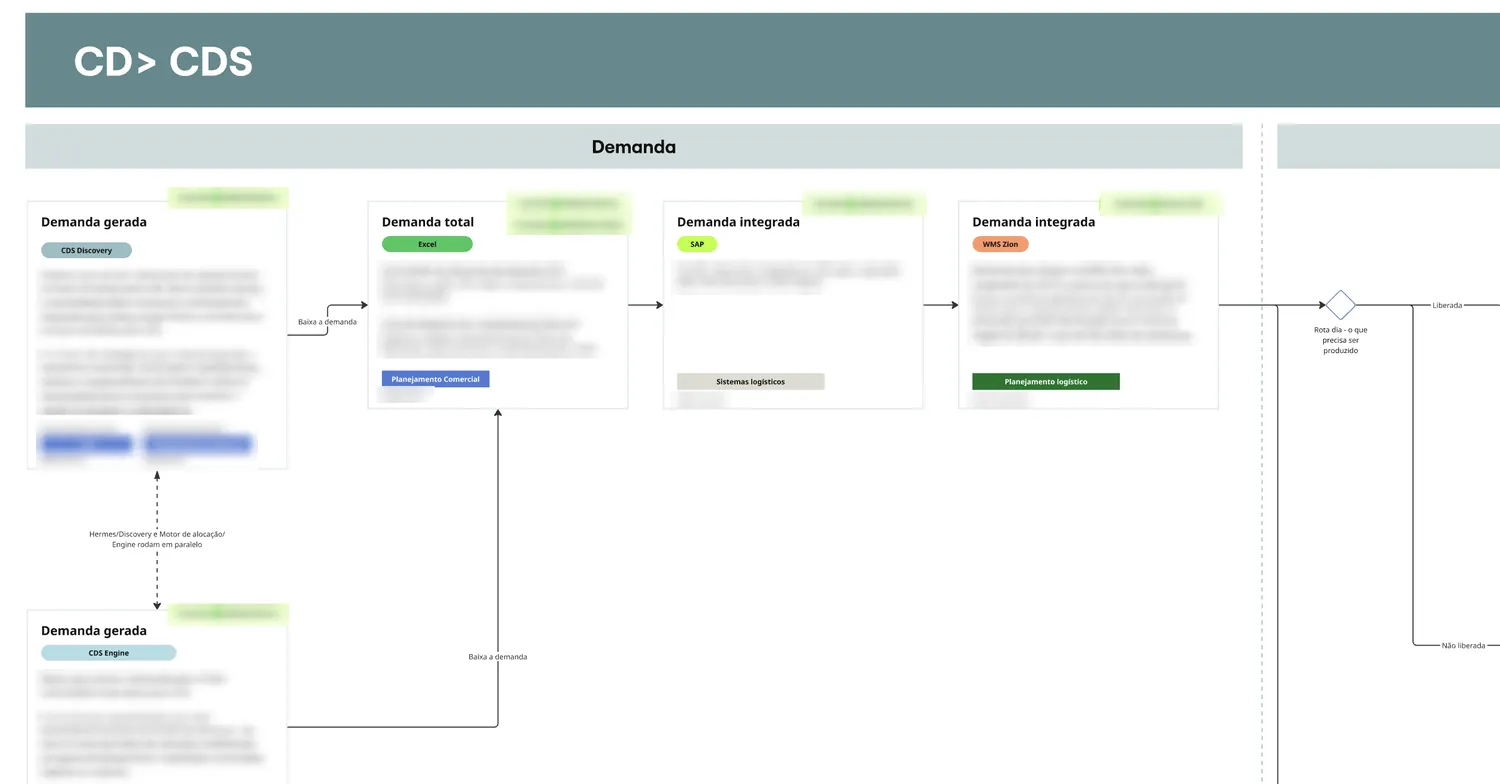Screen dimensions: 1500x784
Task: Click the "SAP" tag
Action: click(x=697, y=244)
